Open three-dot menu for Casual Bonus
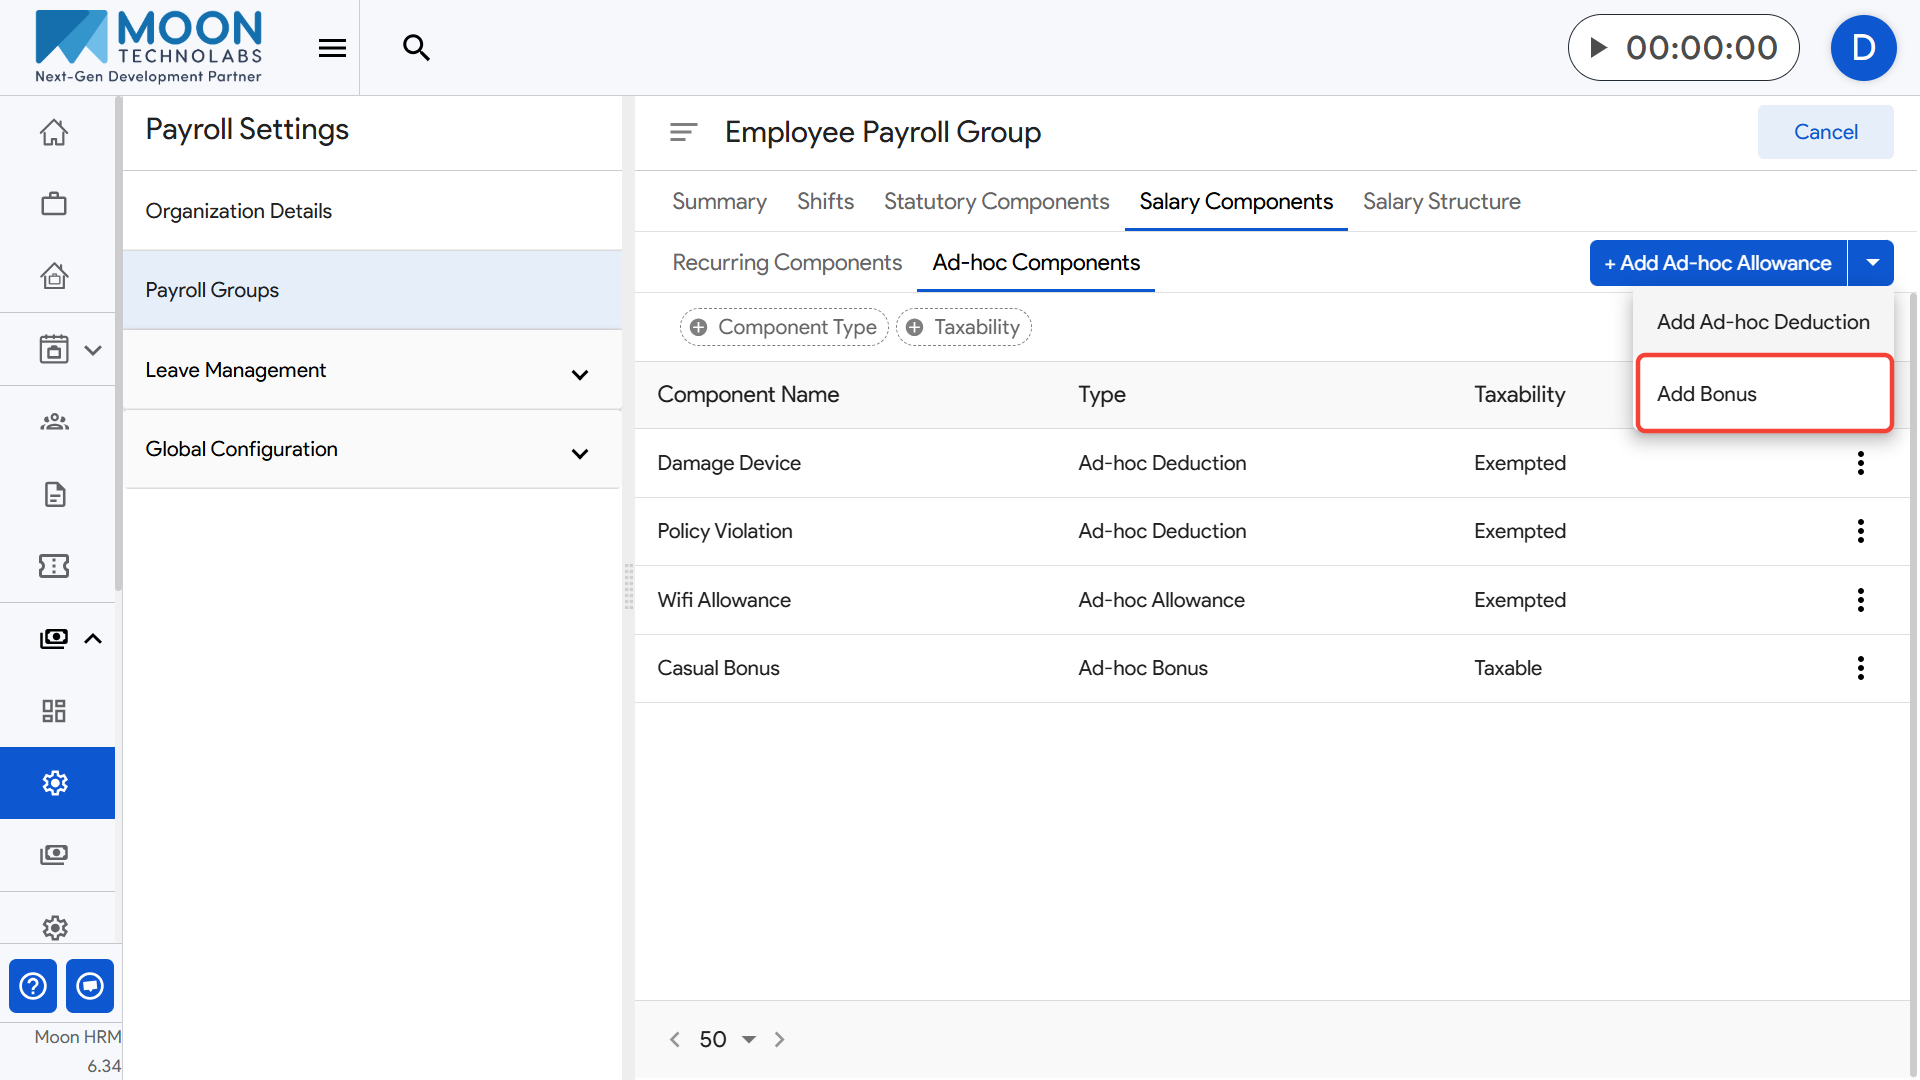The image size is (1920, 1080). point(1860,668)
